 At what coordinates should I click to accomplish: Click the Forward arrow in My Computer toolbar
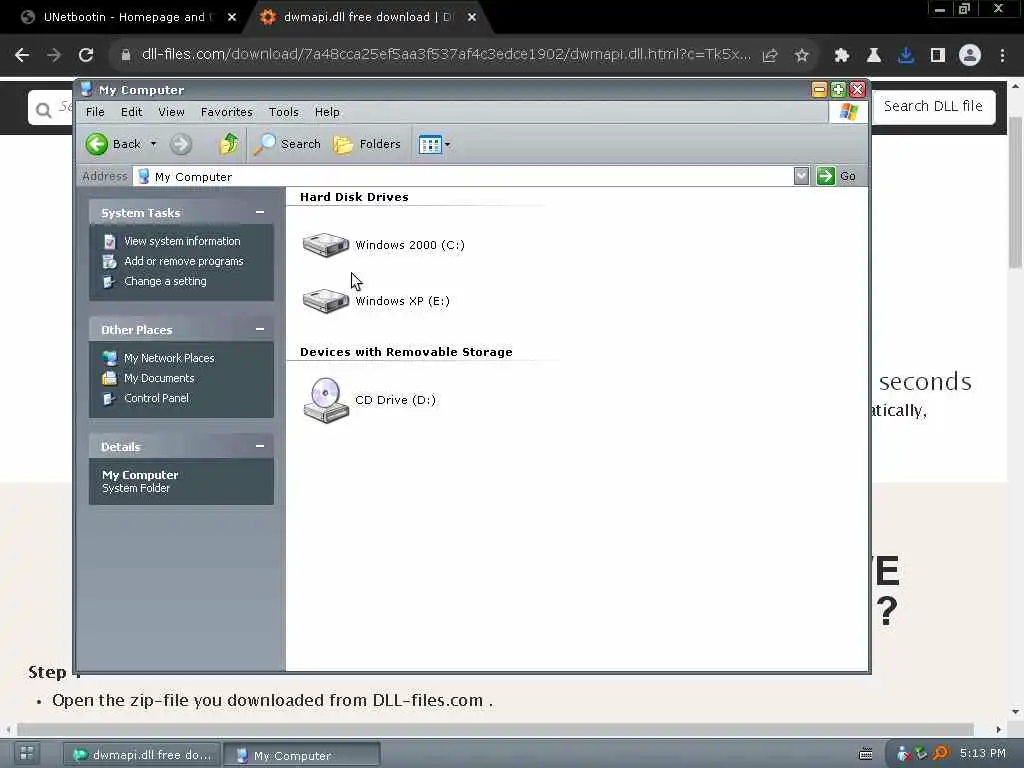[x=181, y=144]
